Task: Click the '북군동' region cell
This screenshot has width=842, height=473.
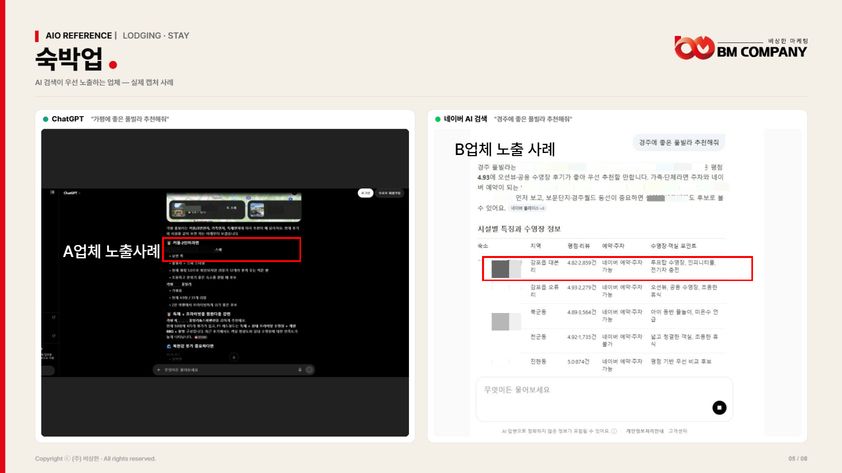Action: 538,312
